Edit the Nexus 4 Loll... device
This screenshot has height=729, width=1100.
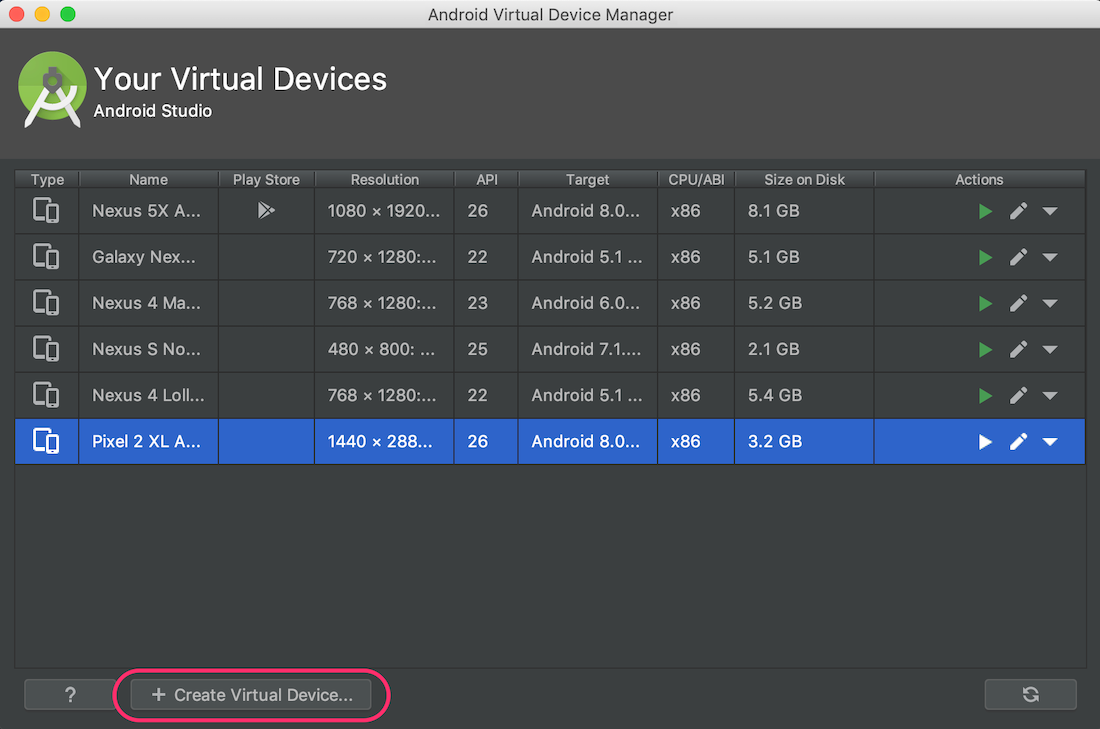(x=1019, y=396)
